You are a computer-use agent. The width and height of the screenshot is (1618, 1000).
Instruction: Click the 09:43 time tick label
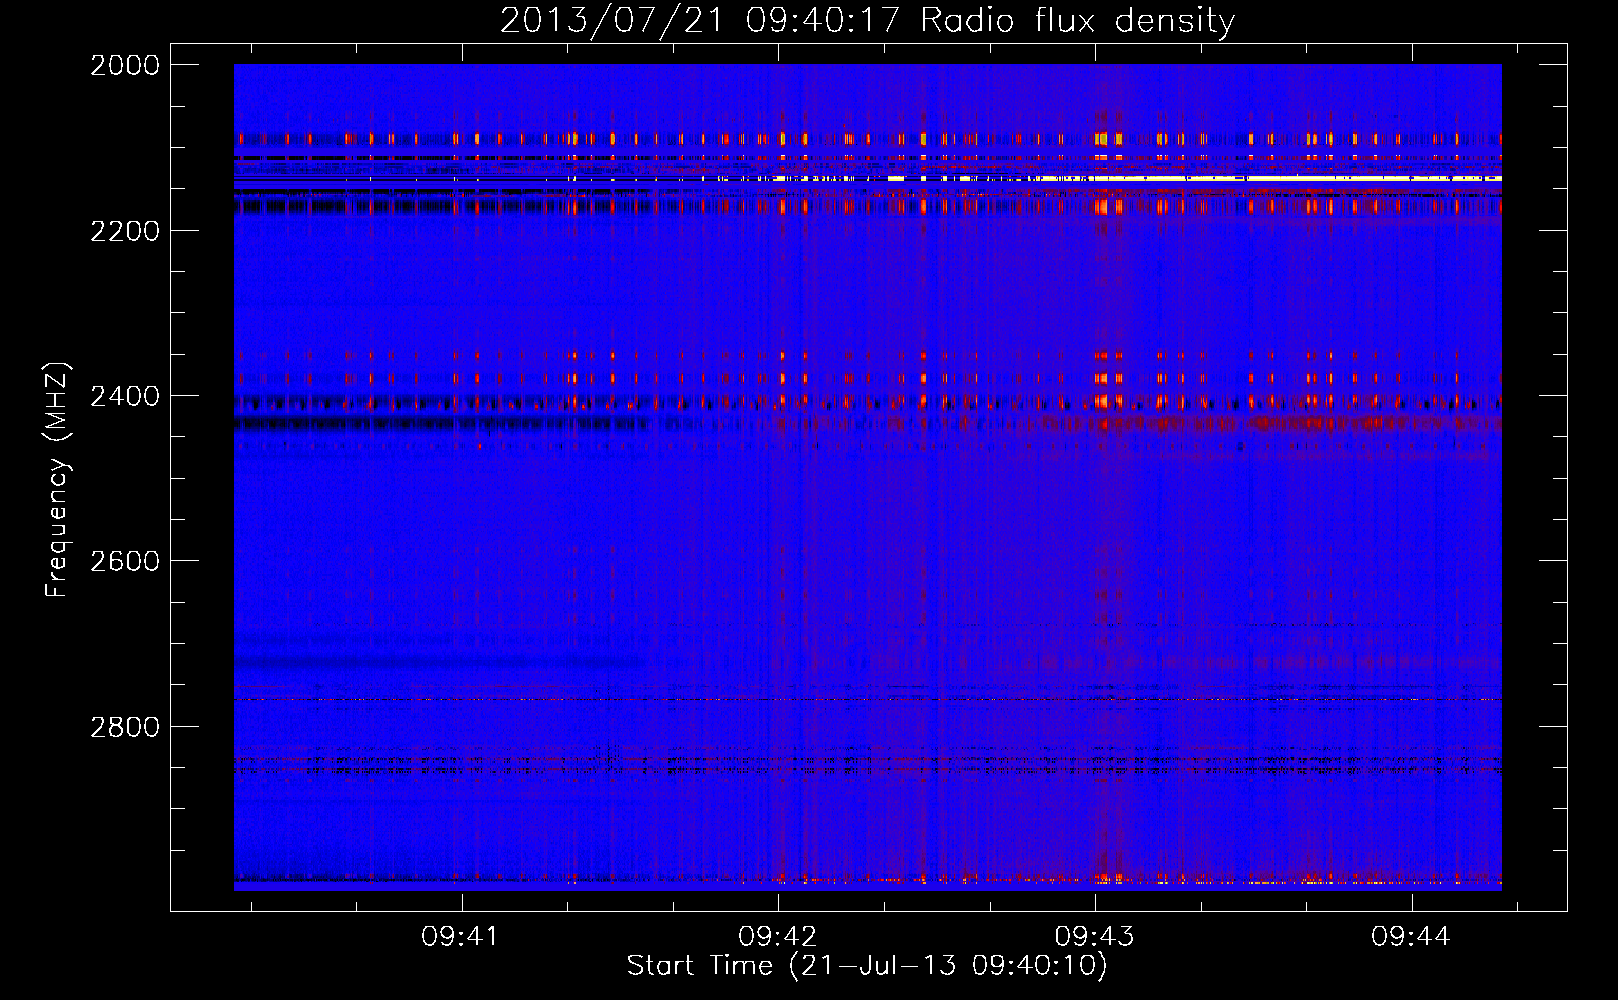[1095, 937]
